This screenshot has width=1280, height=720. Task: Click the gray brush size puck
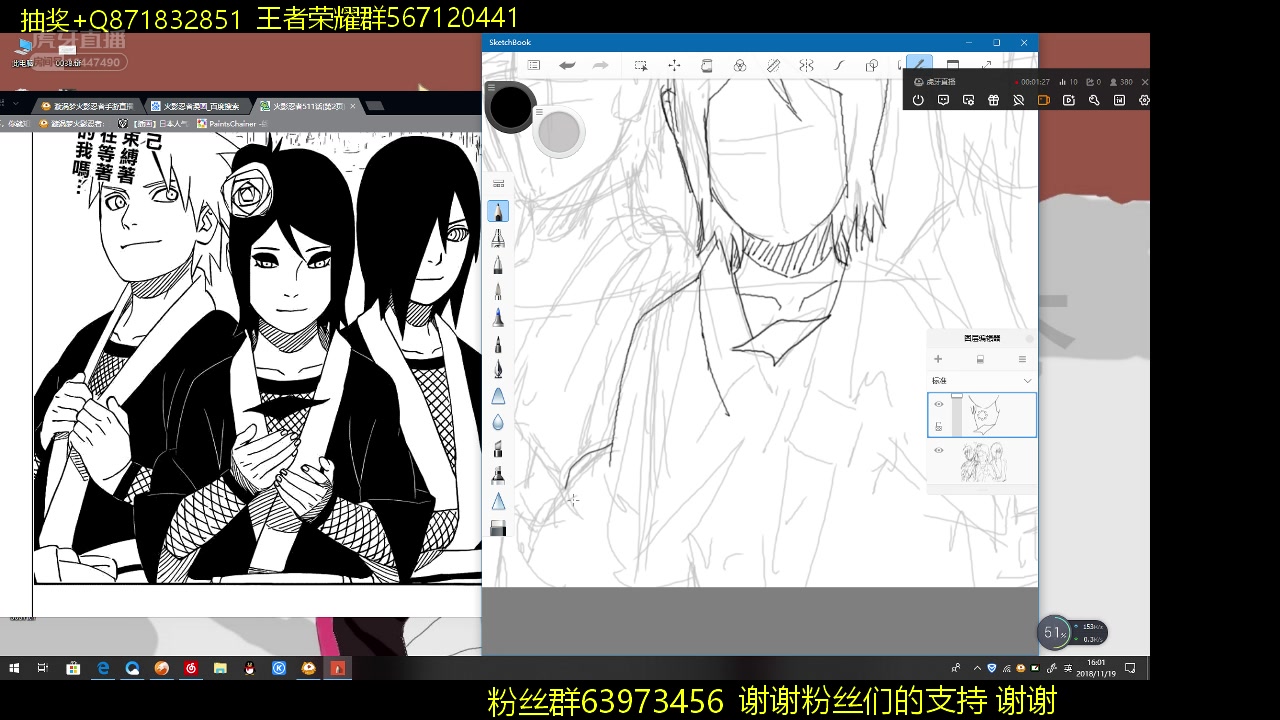[x=558, y=132]
